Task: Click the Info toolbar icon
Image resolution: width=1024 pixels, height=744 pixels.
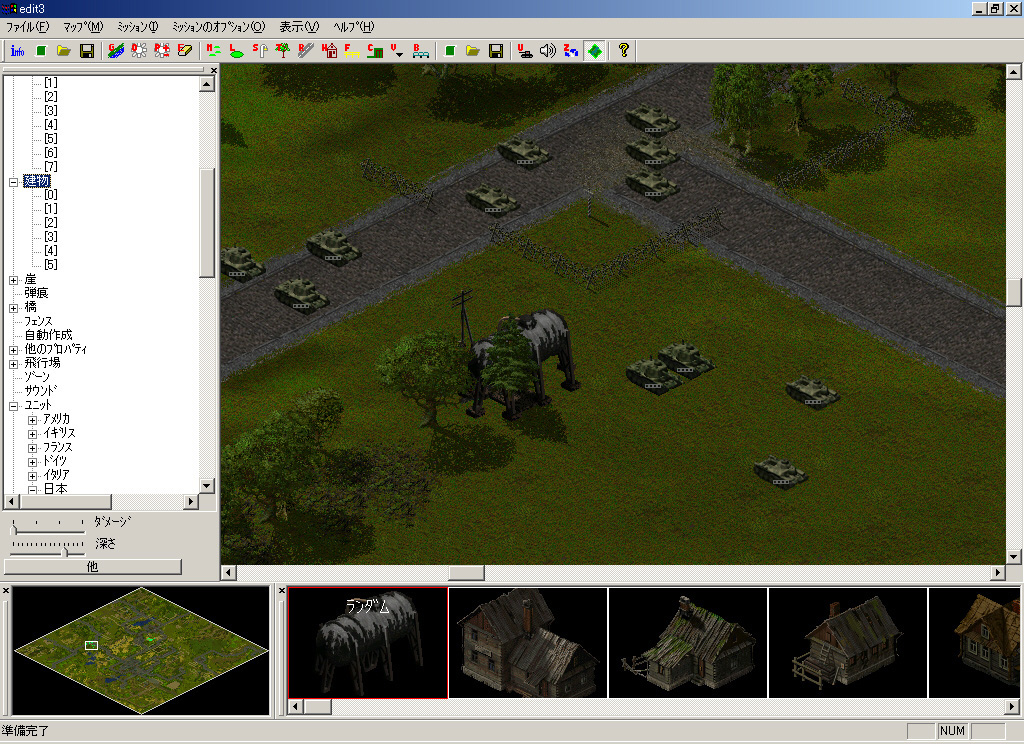Action: 18,51
